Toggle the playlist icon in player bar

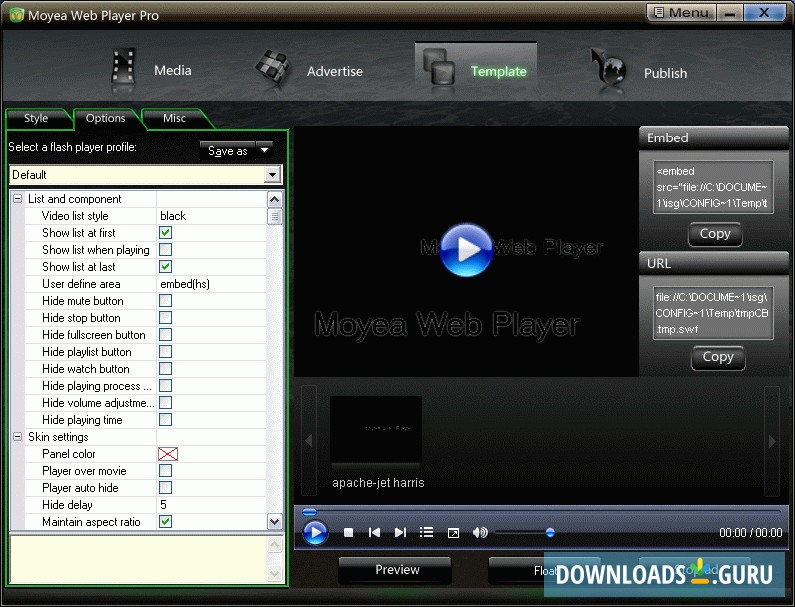[426, 532]
